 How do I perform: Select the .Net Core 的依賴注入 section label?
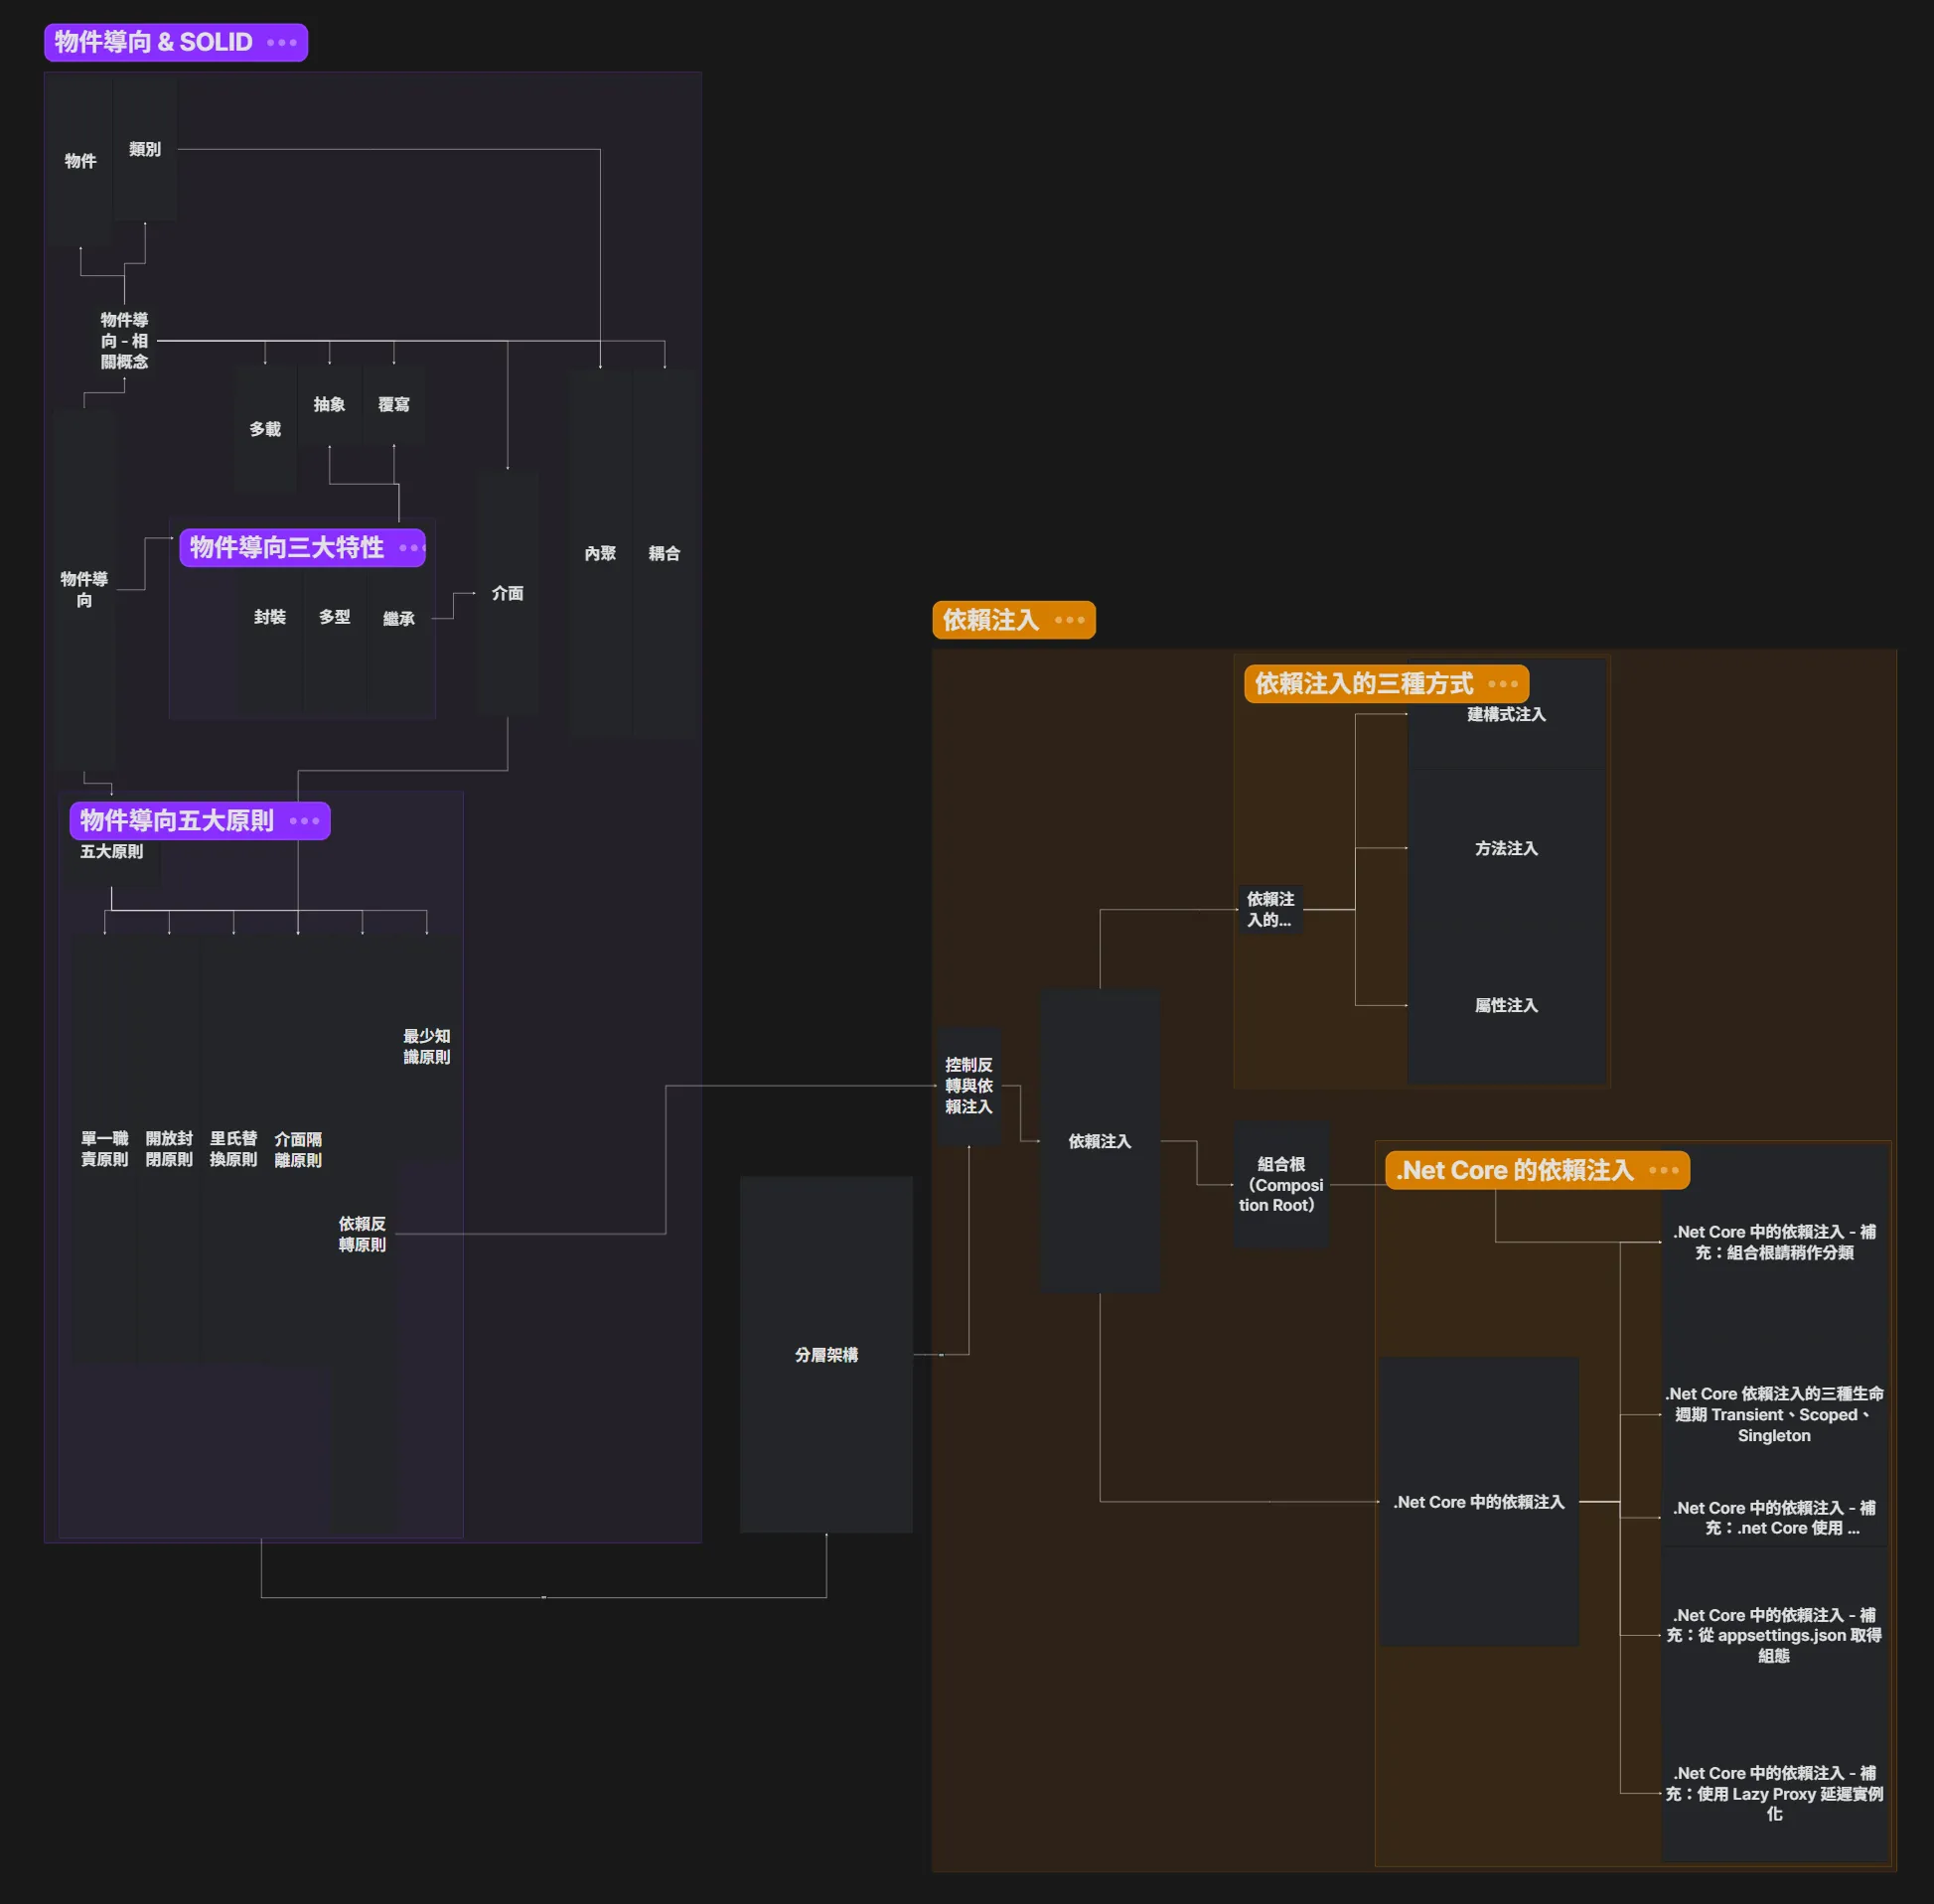point(1514,1170)
